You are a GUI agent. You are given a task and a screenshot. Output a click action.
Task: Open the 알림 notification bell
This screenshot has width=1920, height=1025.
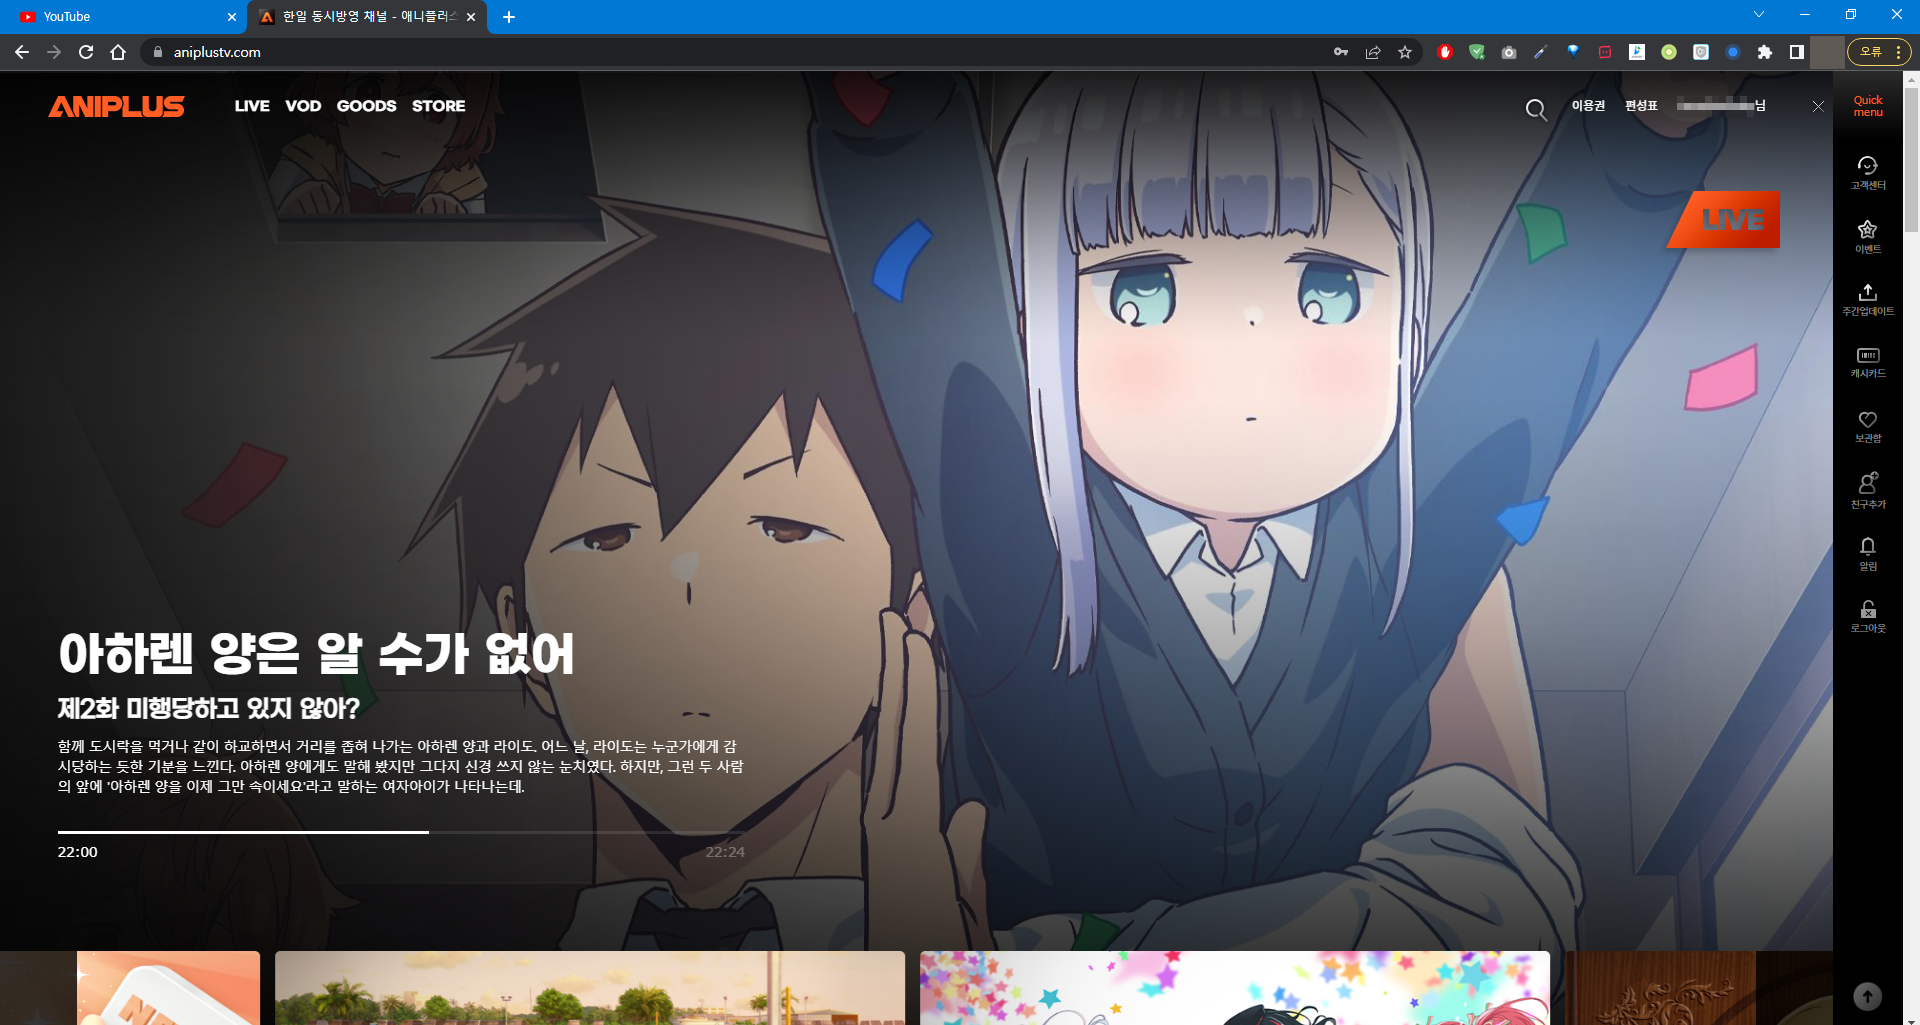(x=1867, y=553)
